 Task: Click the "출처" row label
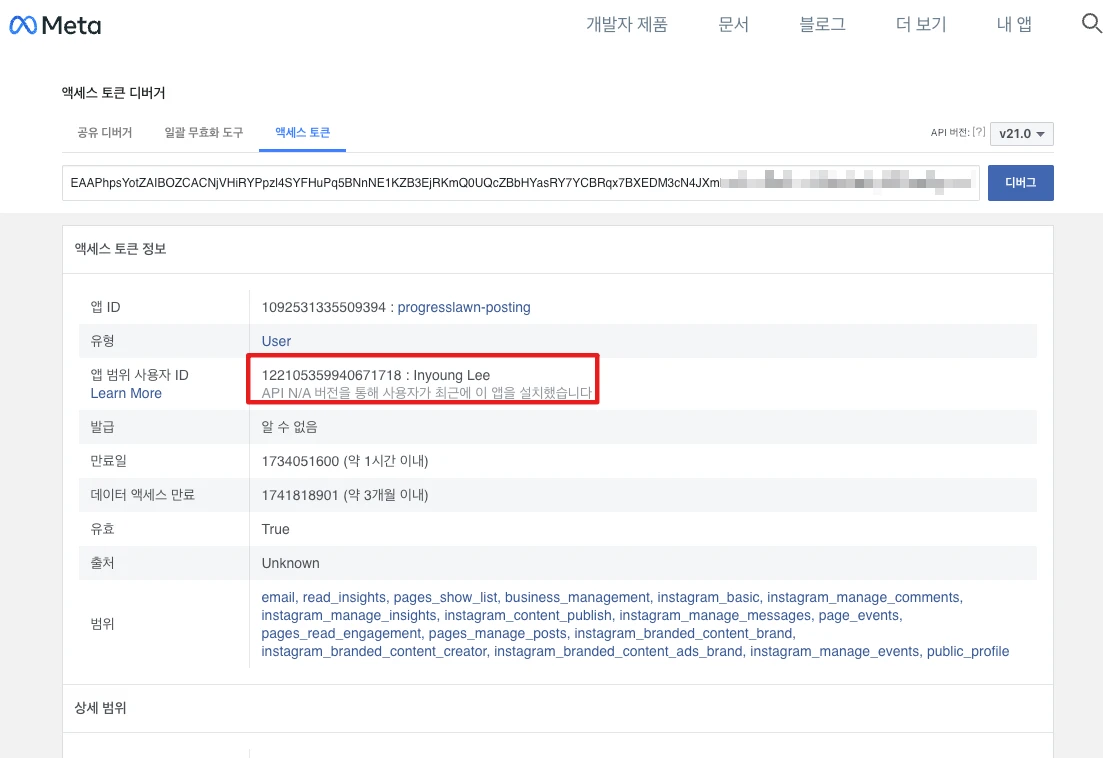(x=102, y=563)
